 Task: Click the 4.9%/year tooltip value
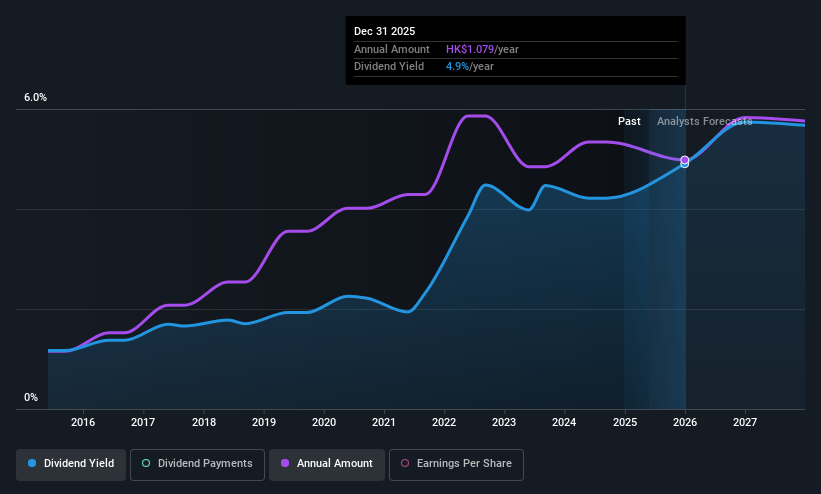tap(470, 67)
